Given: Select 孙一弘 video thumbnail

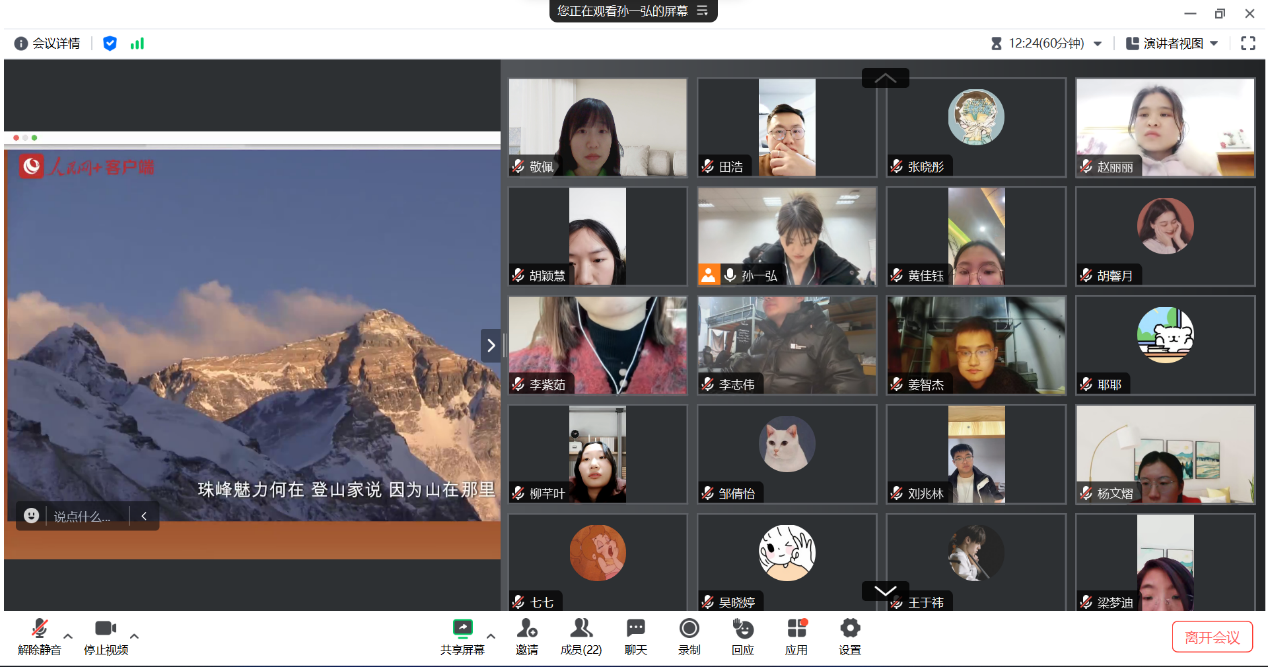Looking at the screenshot, I should tap(787, 236).
